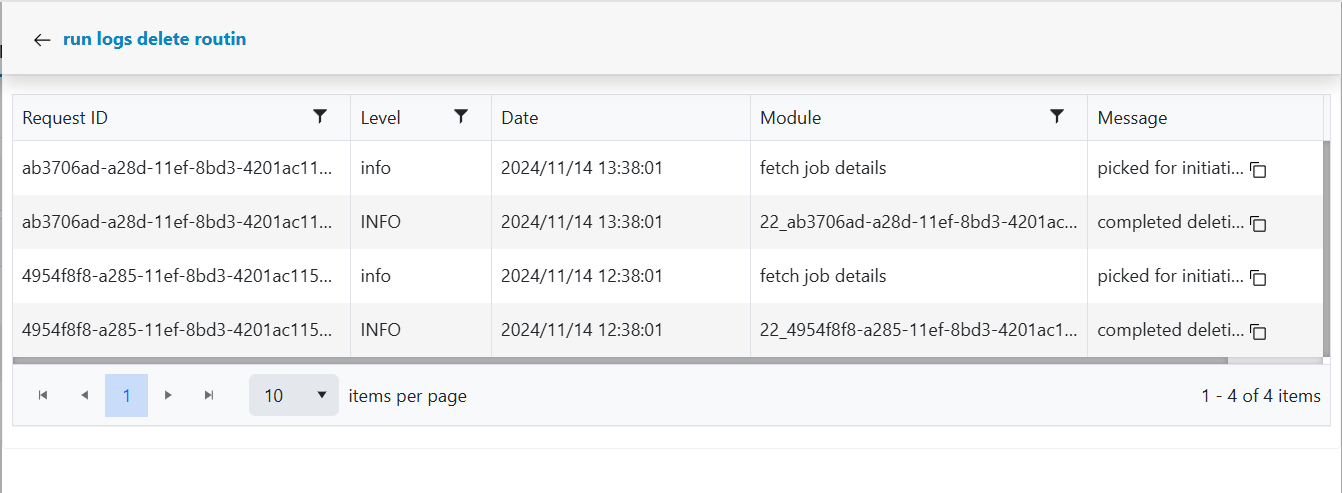1342x493 pixels.
Task: Copy the first row's message
Action: [1259, 170]
